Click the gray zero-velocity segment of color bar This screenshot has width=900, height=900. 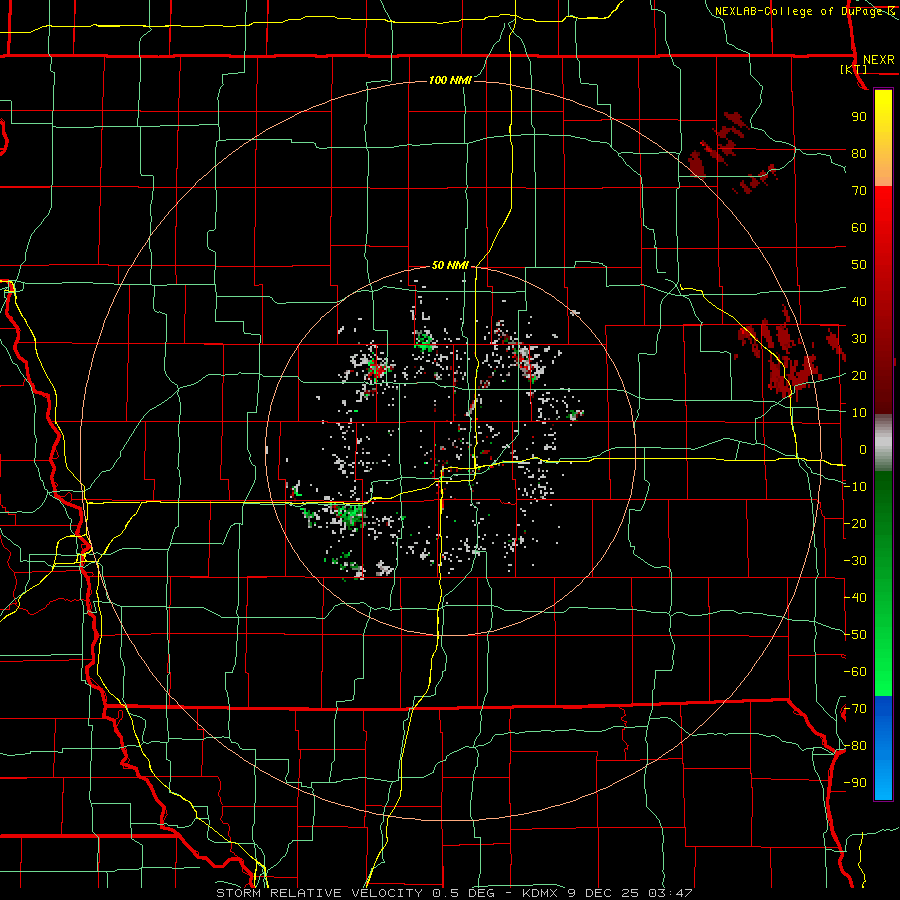(883, 443)
